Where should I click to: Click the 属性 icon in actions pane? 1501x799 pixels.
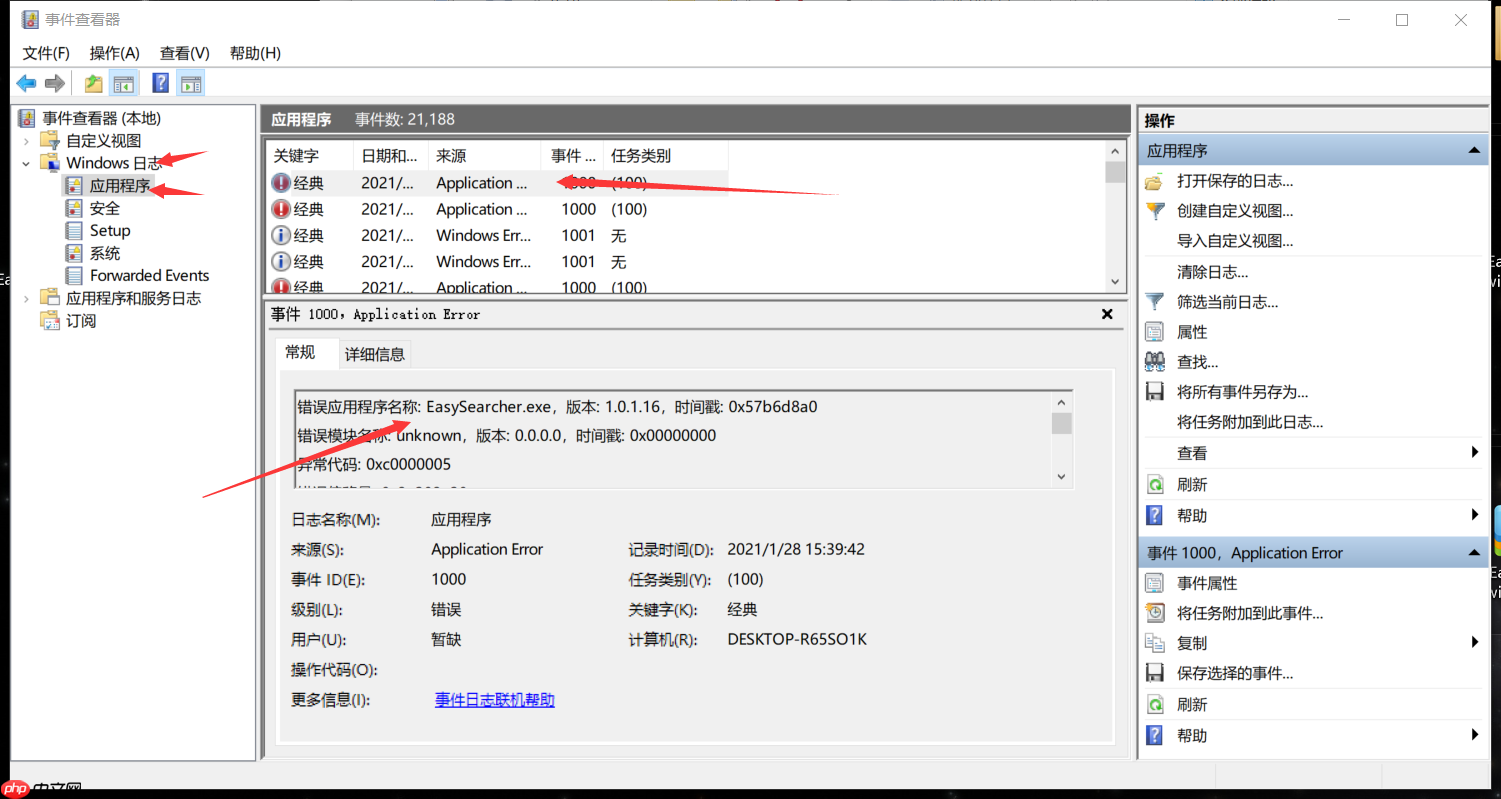1155,332
